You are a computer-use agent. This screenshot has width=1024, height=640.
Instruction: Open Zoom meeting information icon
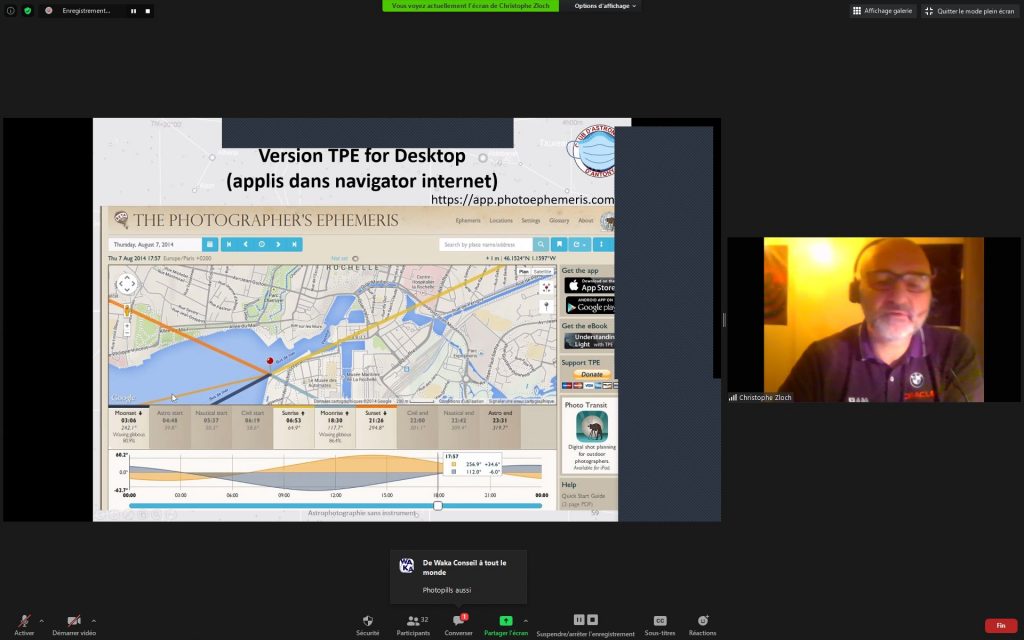[10, 10]
